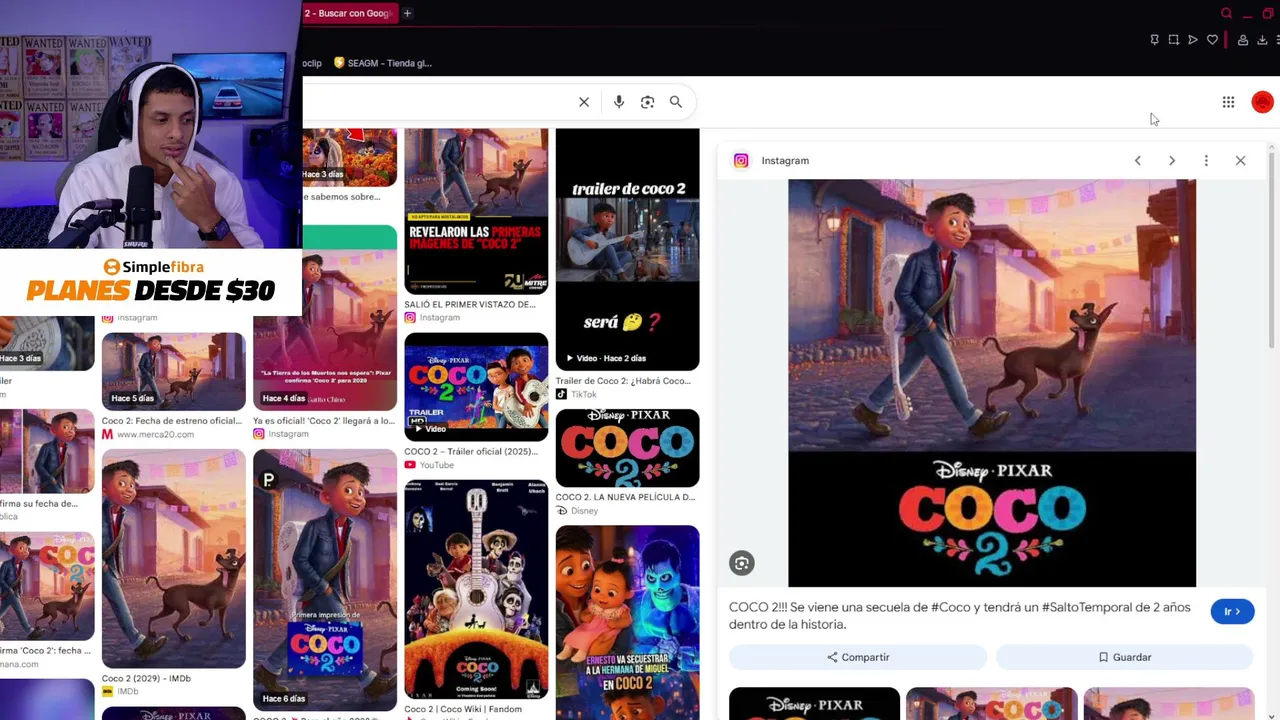This screenshot has width=1280, height=720.
Task: Click inside the Google search input field
Action: [x=436, y=102]
